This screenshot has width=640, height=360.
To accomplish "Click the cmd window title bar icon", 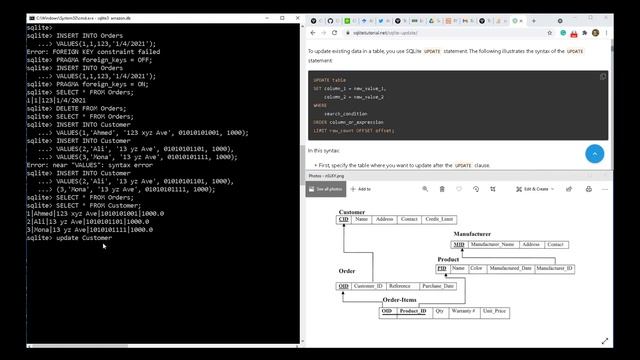I will point(31,18).
